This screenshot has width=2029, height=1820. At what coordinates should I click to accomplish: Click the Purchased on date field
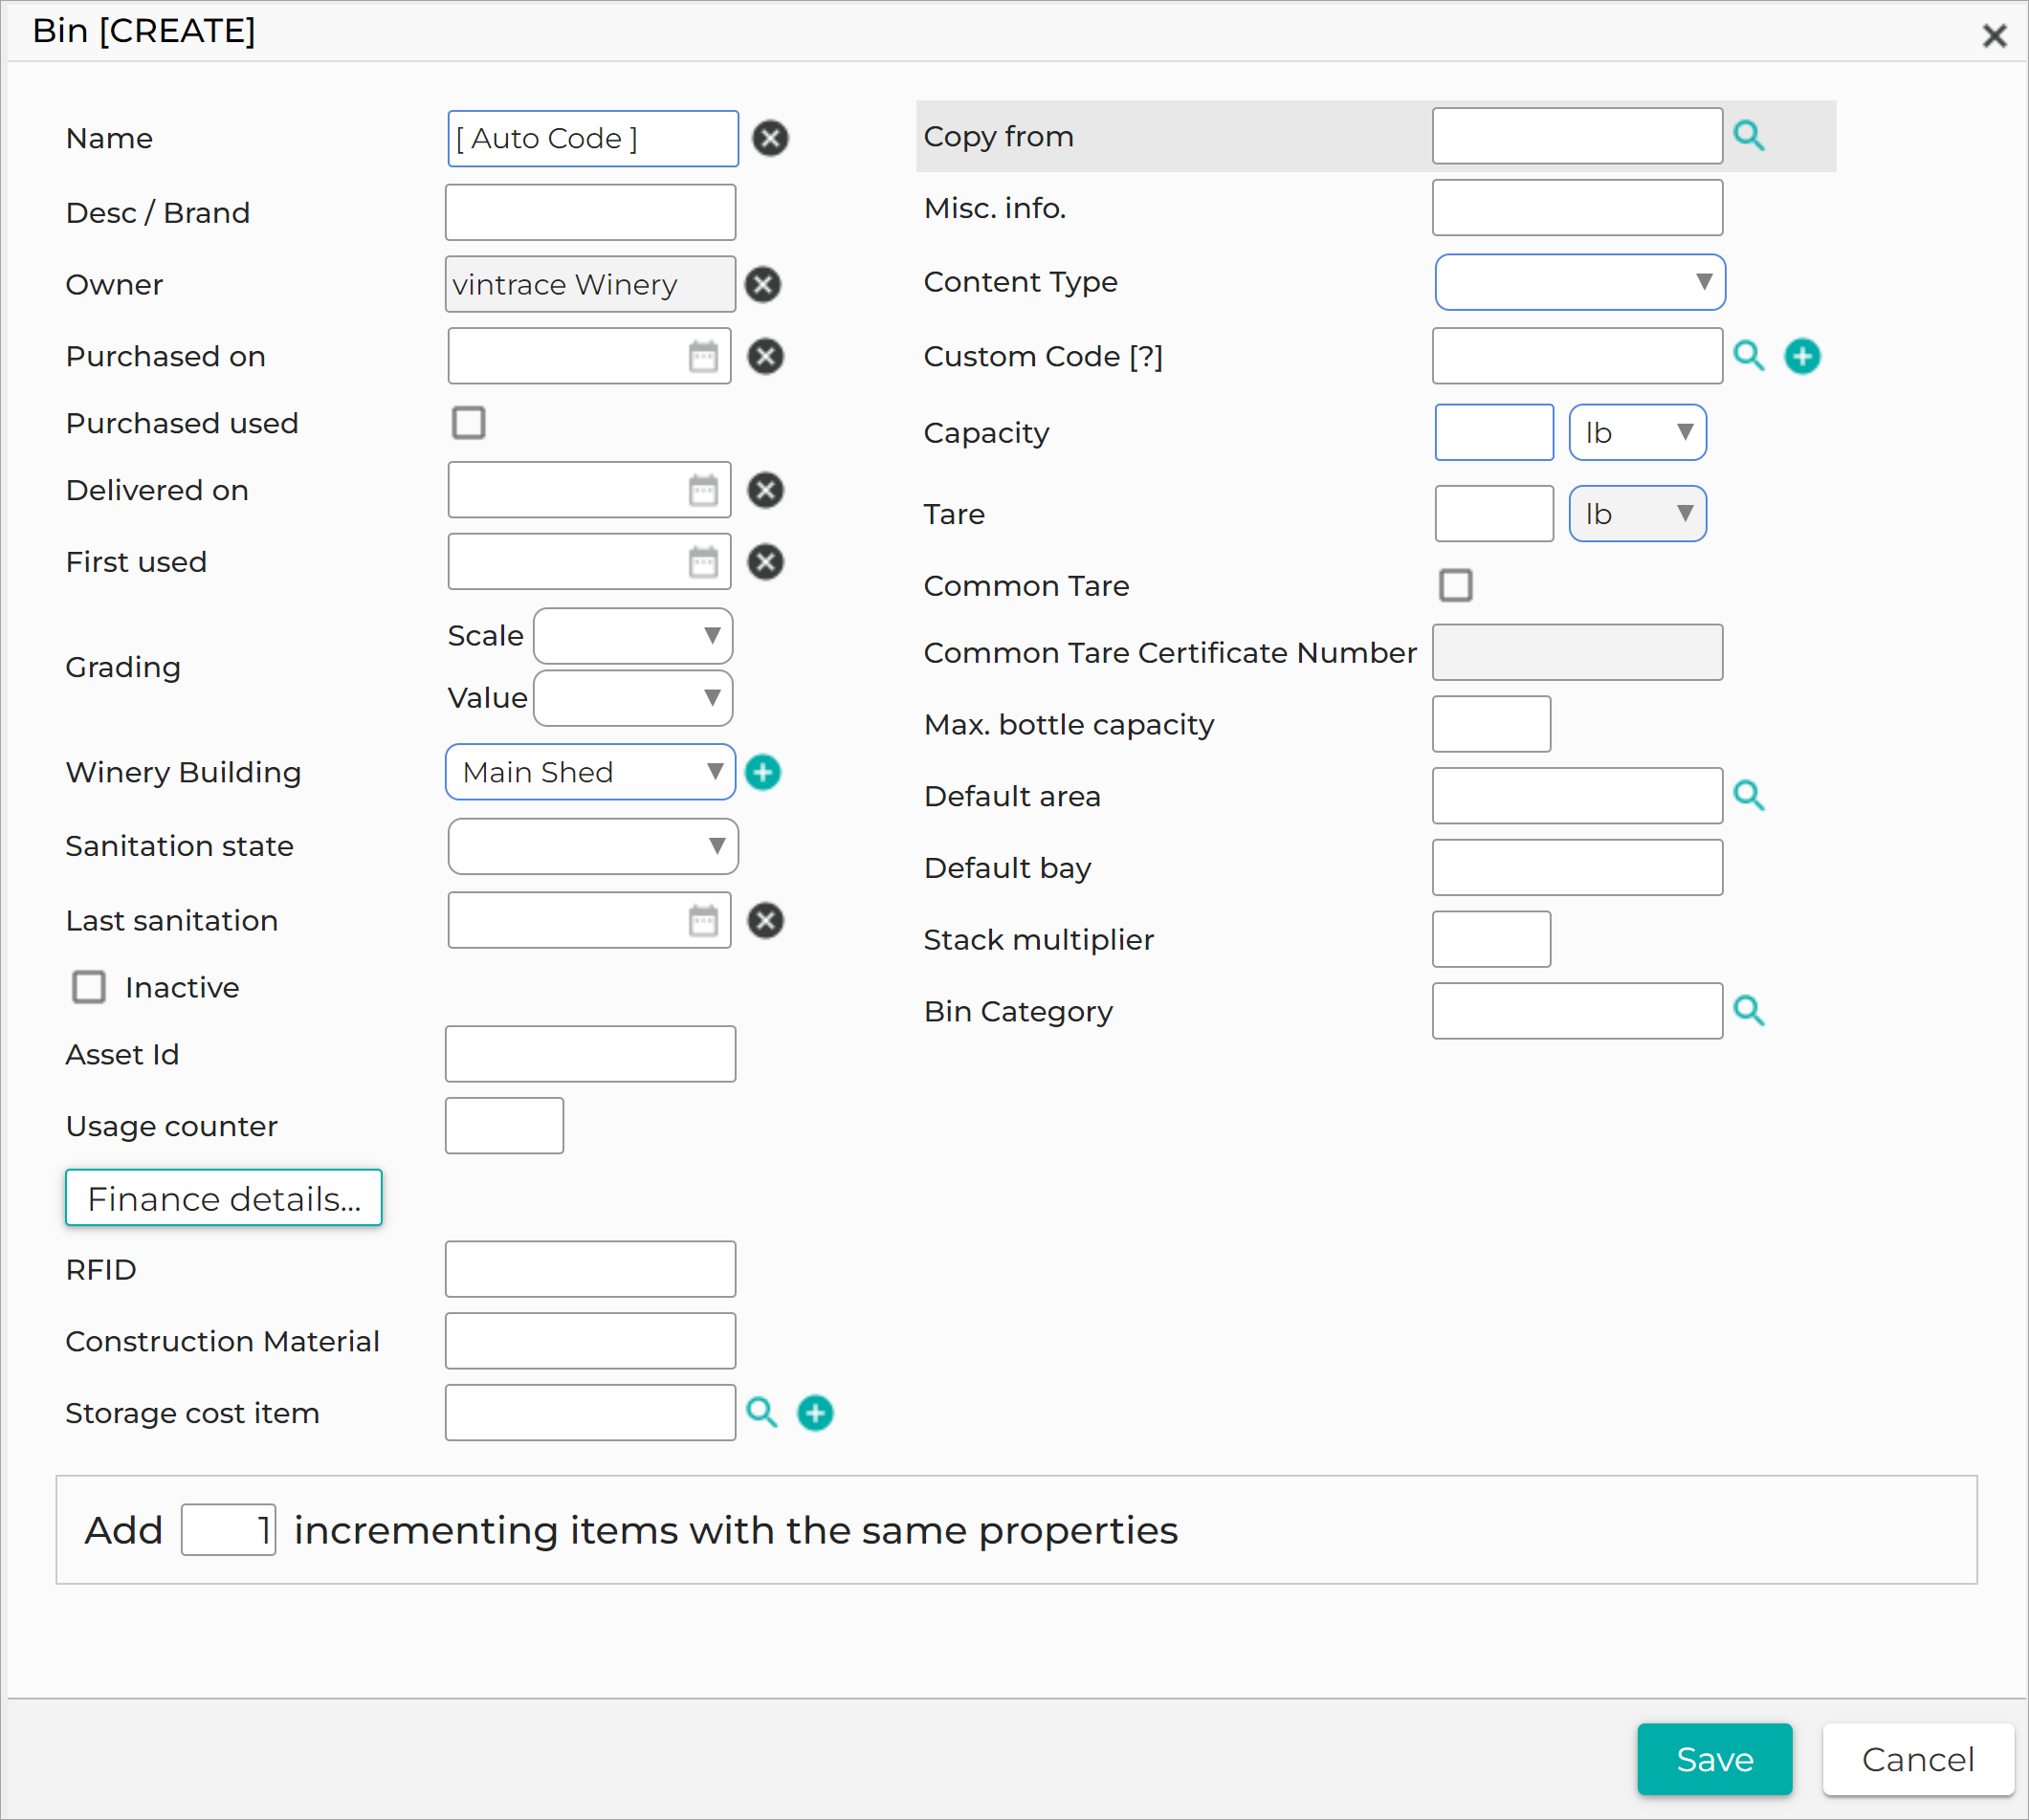tap(589, 356)
